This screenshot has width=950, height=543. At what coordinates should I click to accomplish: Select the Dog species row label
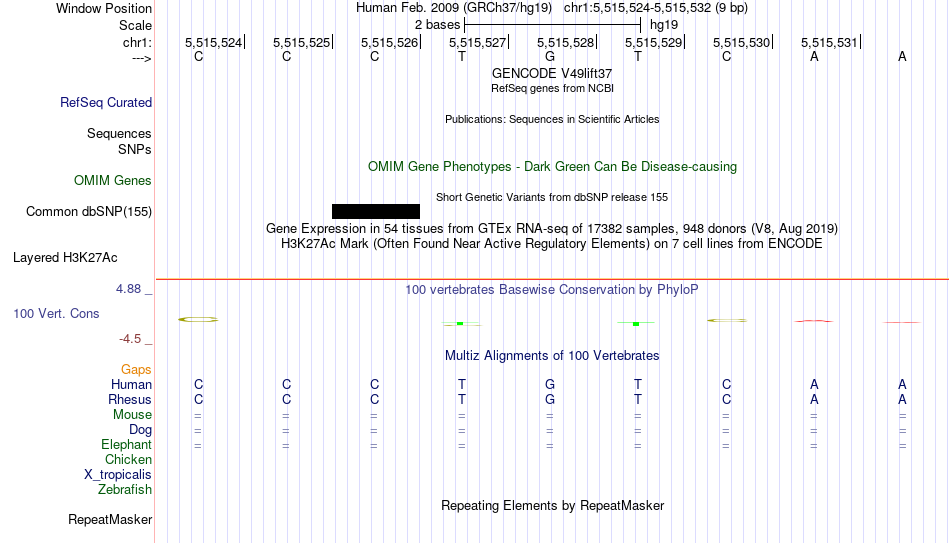click(x=141, y=430)
